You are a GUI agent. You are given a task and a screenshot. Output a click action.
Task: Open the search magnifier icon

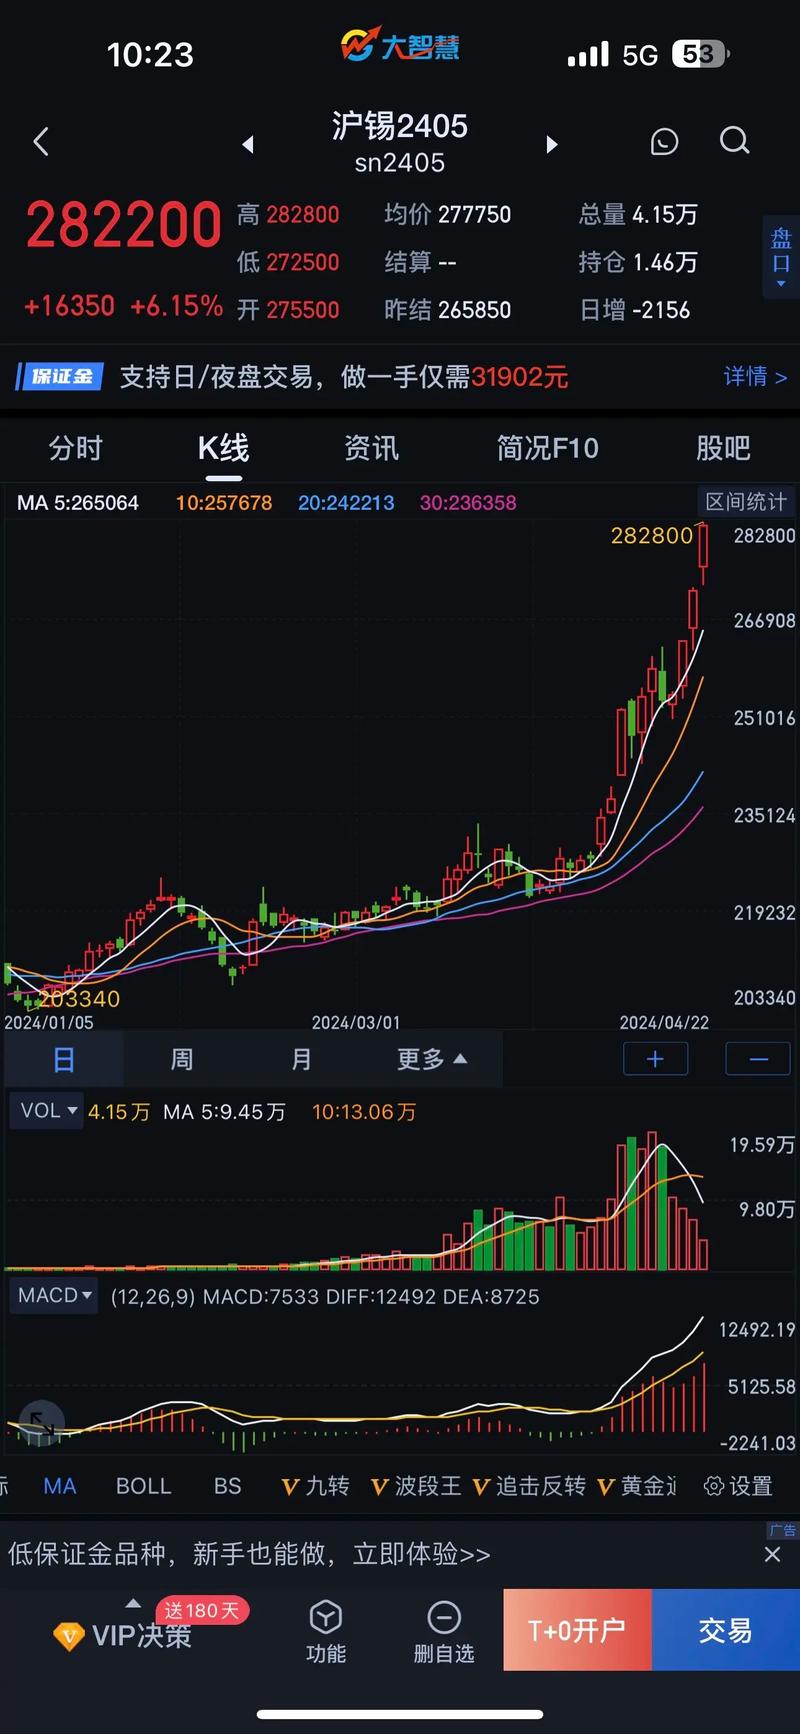click(734, 141)
